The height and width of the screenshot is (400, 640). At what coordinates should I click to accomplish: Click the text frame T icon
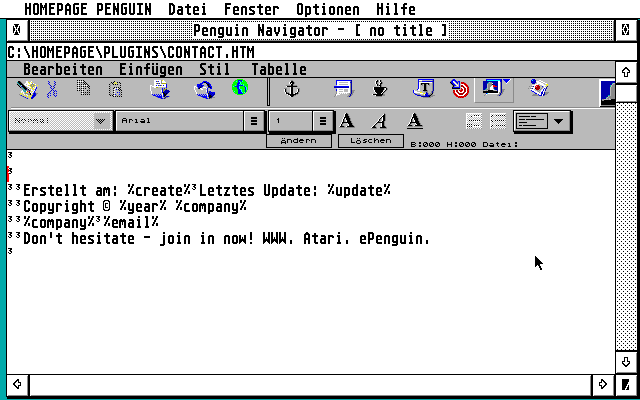[424, 88]
